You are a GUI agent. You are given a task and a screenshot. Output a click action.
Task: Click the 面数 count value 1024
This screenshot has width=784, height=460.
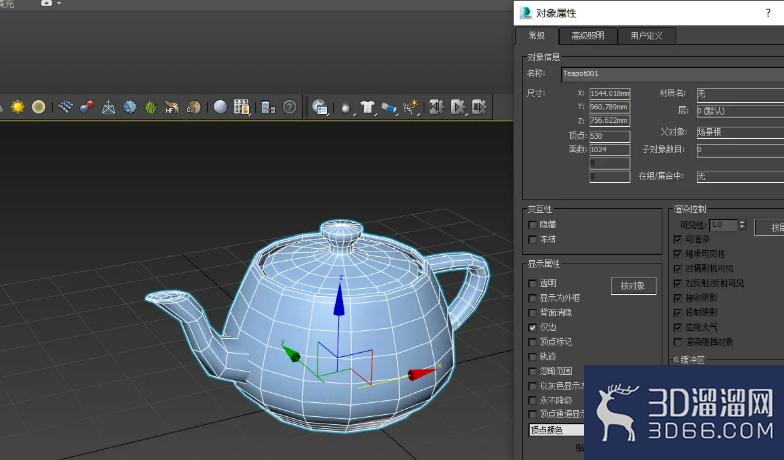(x=610, y=150)
